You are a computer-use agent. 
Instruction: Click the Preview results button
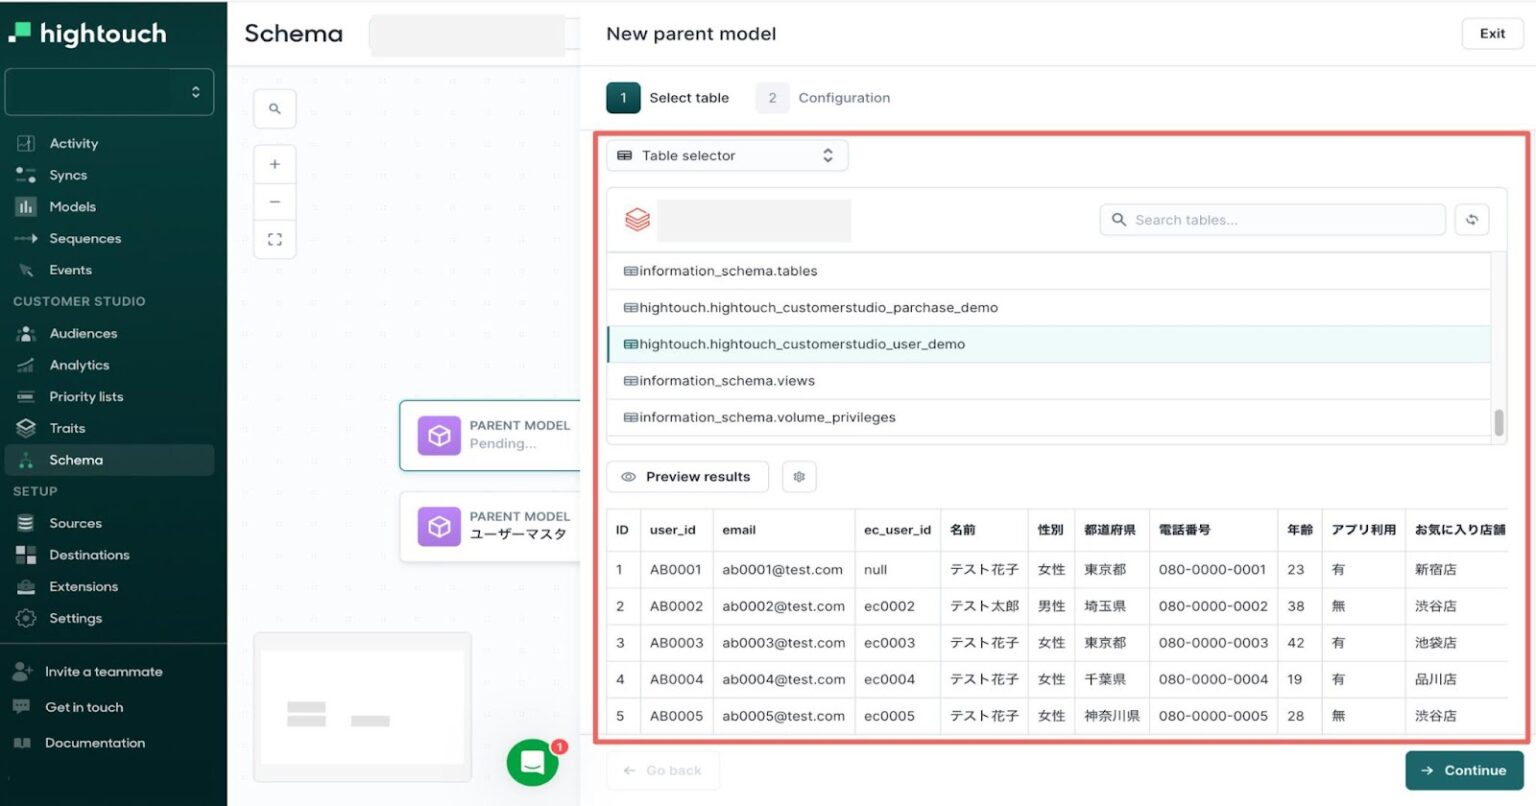click(686, 476)
